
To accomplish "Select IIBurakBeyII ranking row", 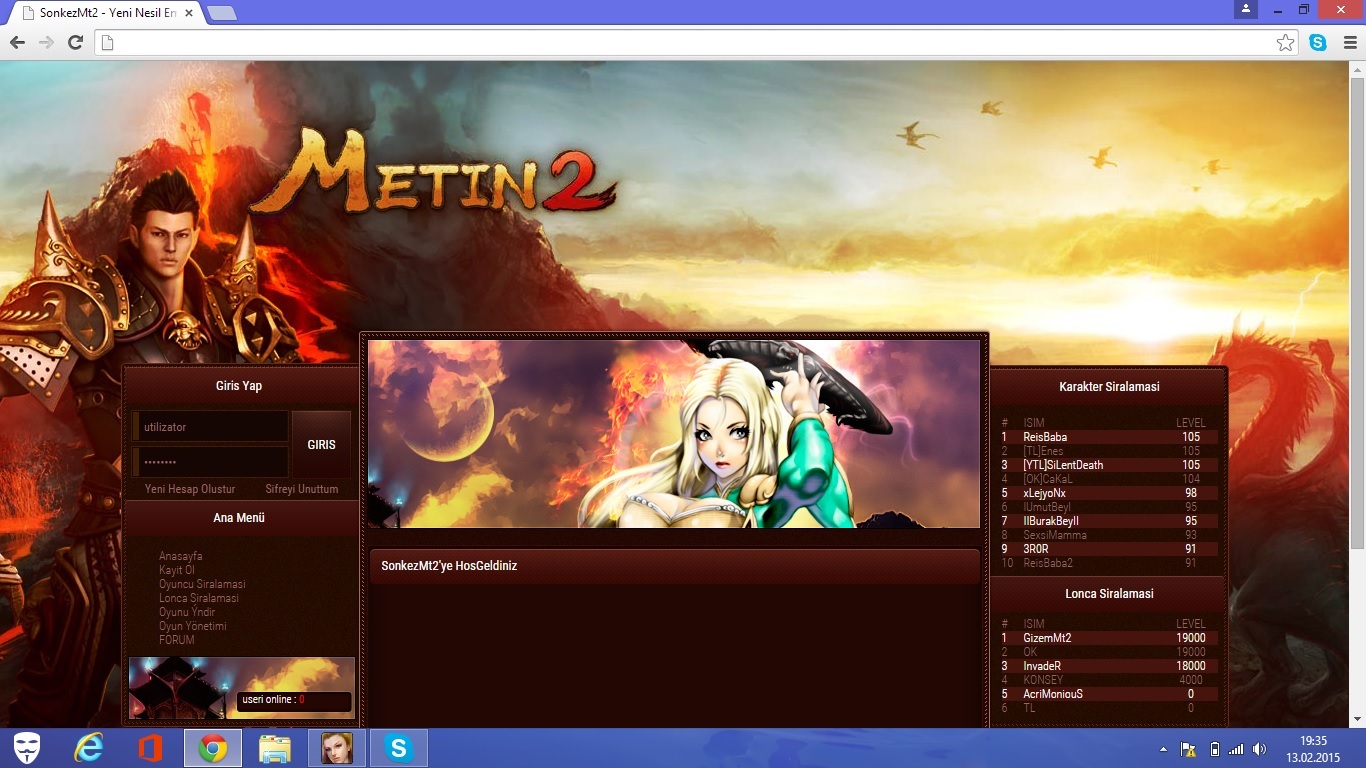I will pos(1109,521).
